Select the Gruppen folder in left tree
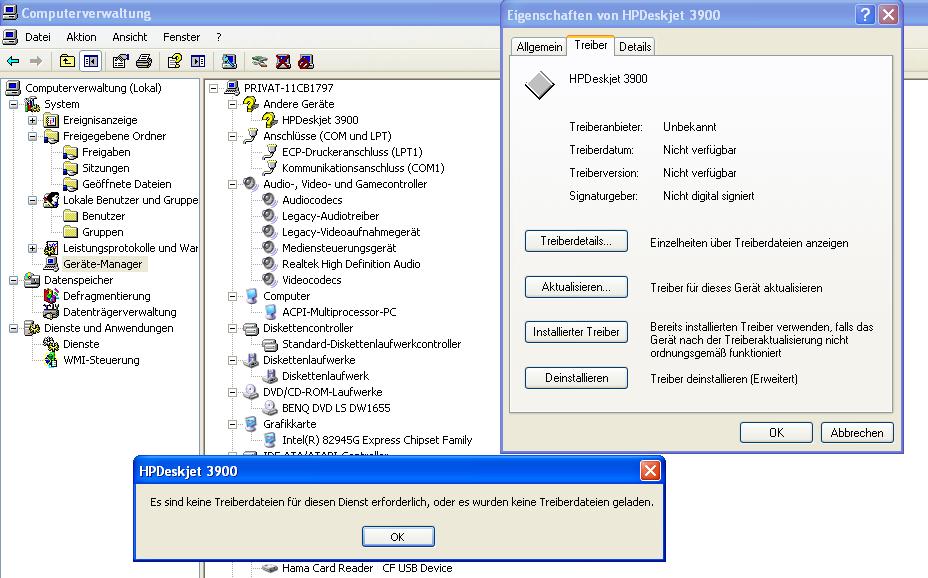This screenshot has width=928, height=578. (x=102, y=232)
